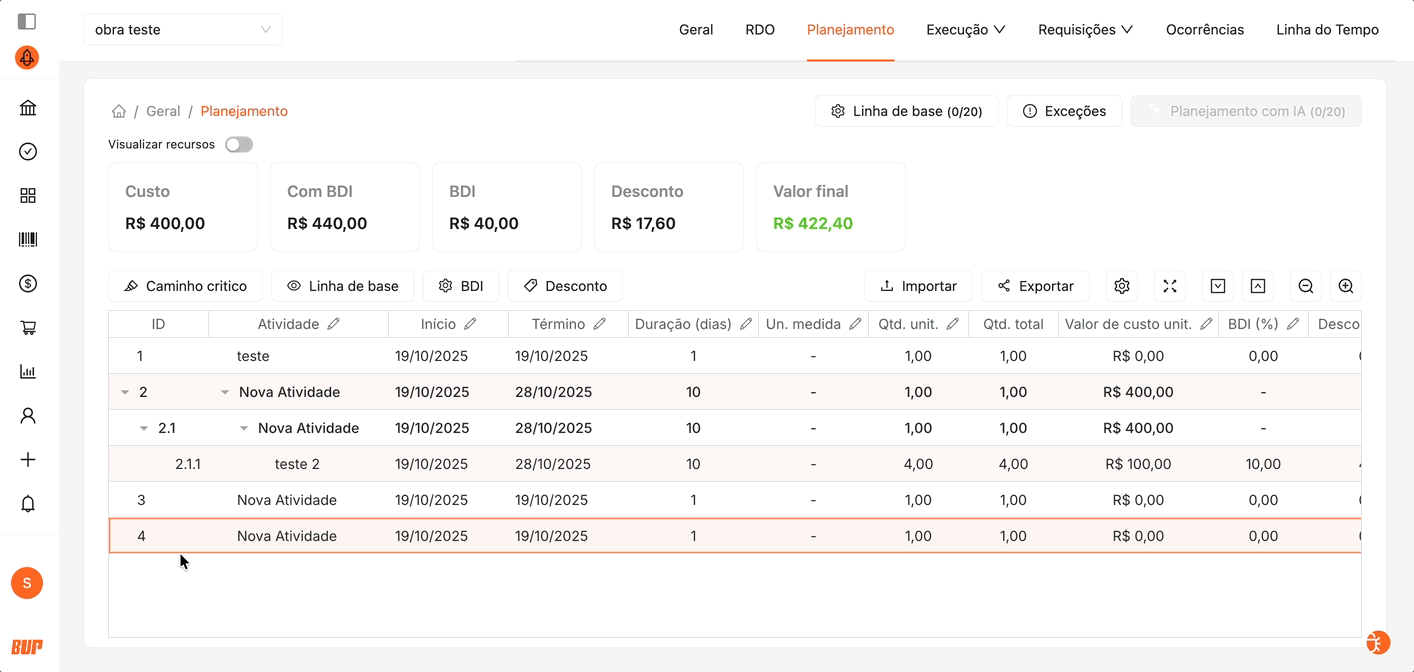Viewport: 1414px width, 672px height.
Task: Click the zoom in magnifier icon
Action: (1345, 286)
